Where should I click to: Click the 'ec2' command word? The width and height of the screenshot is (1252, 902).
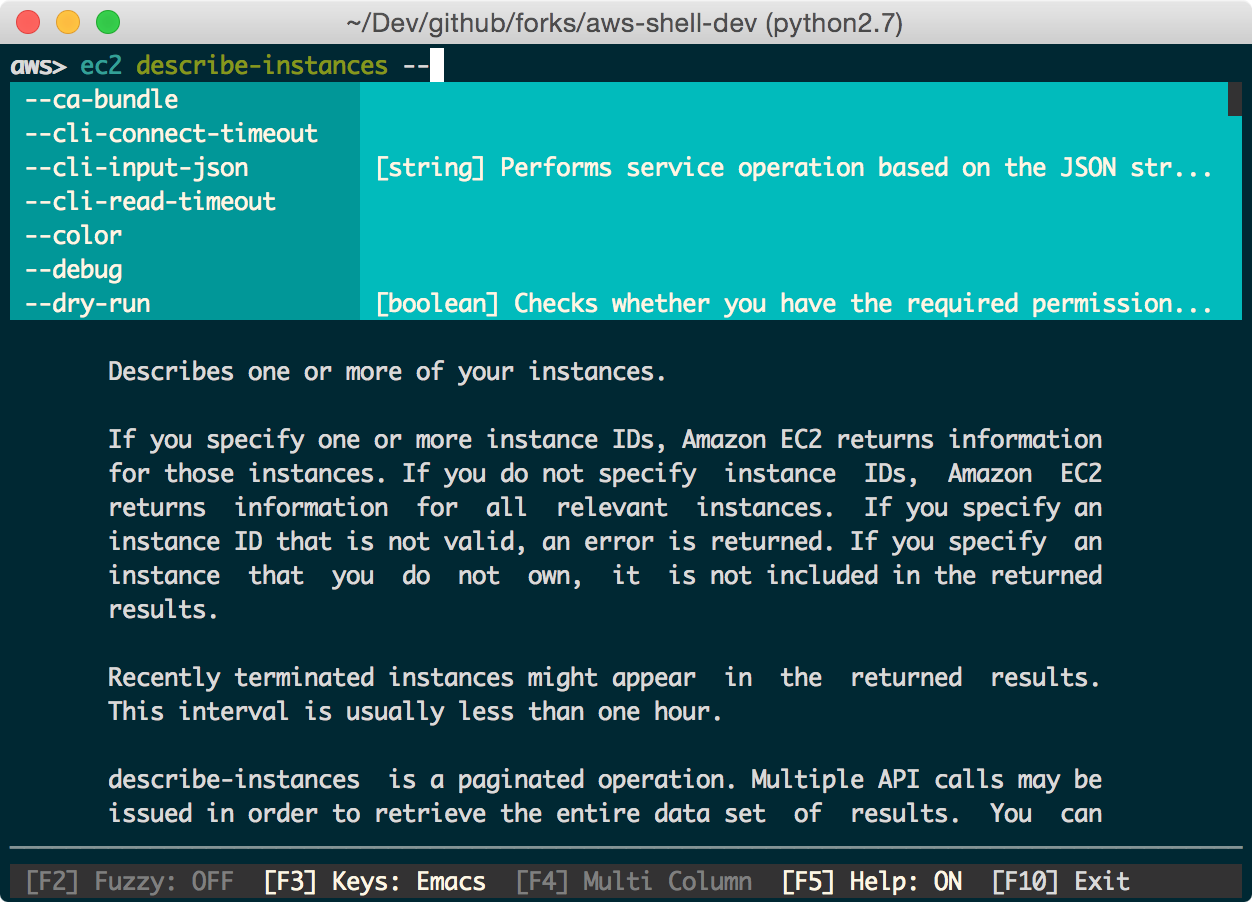click(x=101, y=66)
